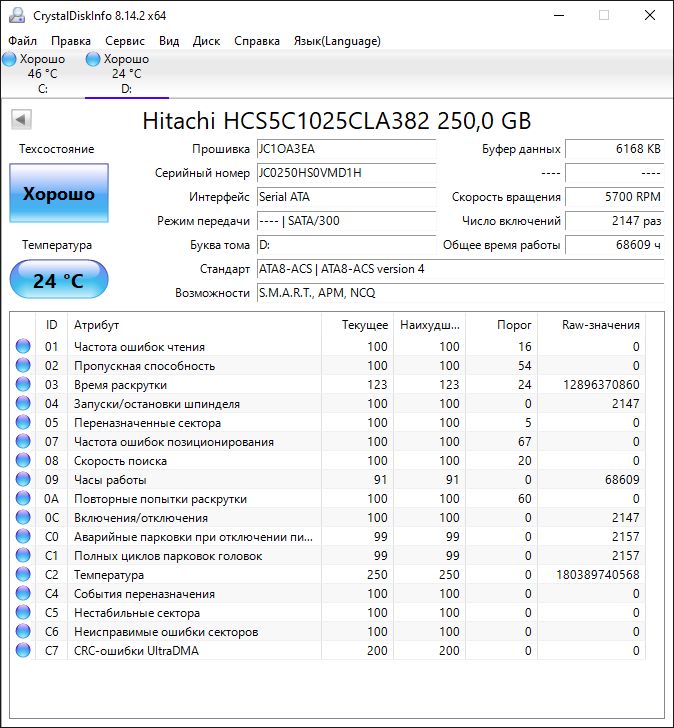
Task: Click the drive C: health status orb
Action: 10,59
